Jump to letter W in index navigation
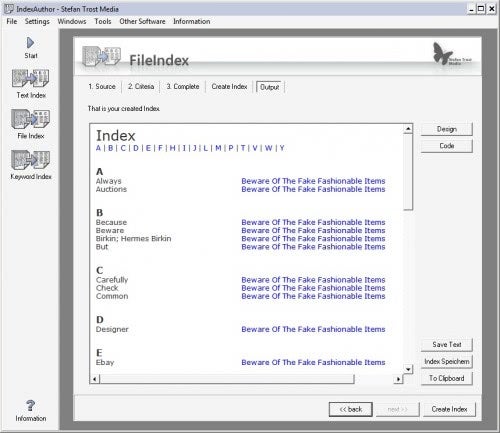The height and width of the screenshot is (433, 500). point(269,148)
